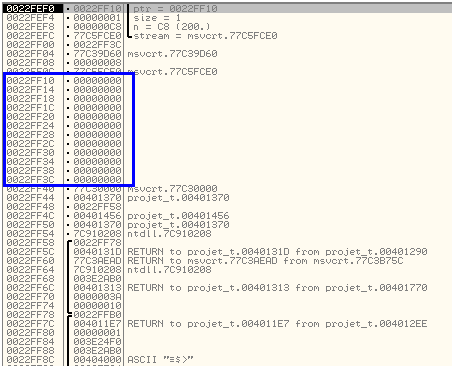The height and width of the screenshot is (370, 454).
Task: Select stack address 0022FF78 in the address column
Action: click(30, 314)
